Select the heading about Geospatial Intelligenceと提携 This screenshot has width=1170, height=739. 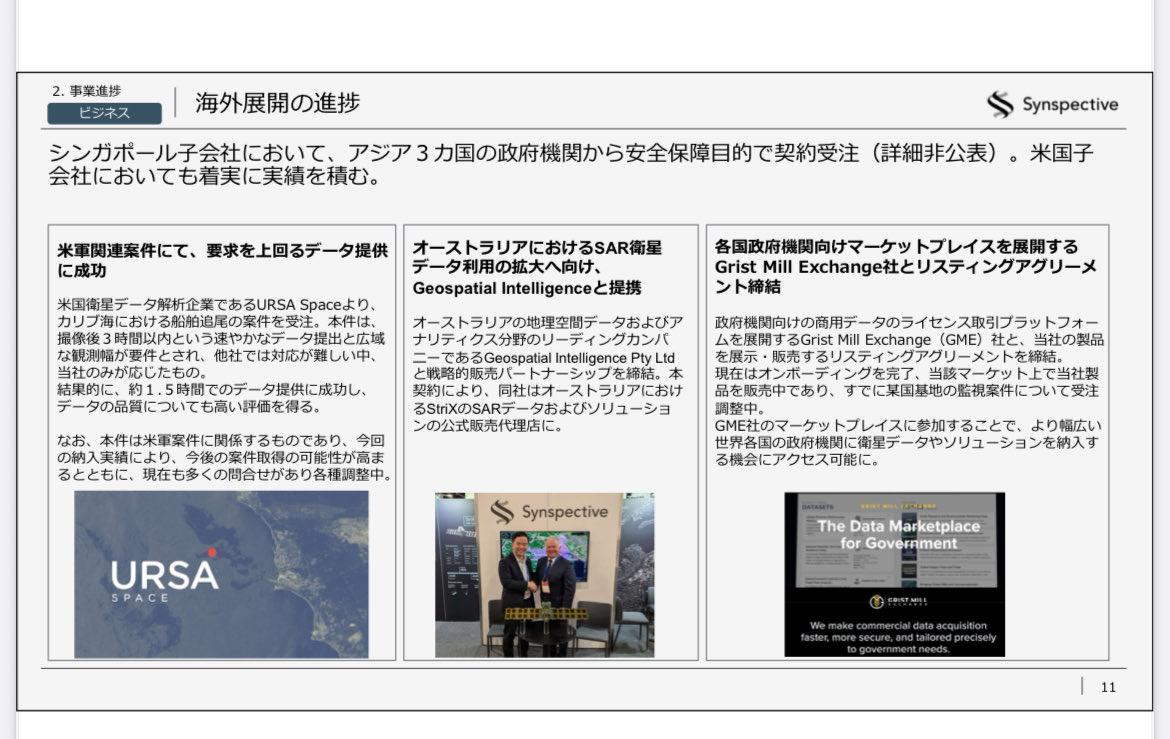pos(537,267)
